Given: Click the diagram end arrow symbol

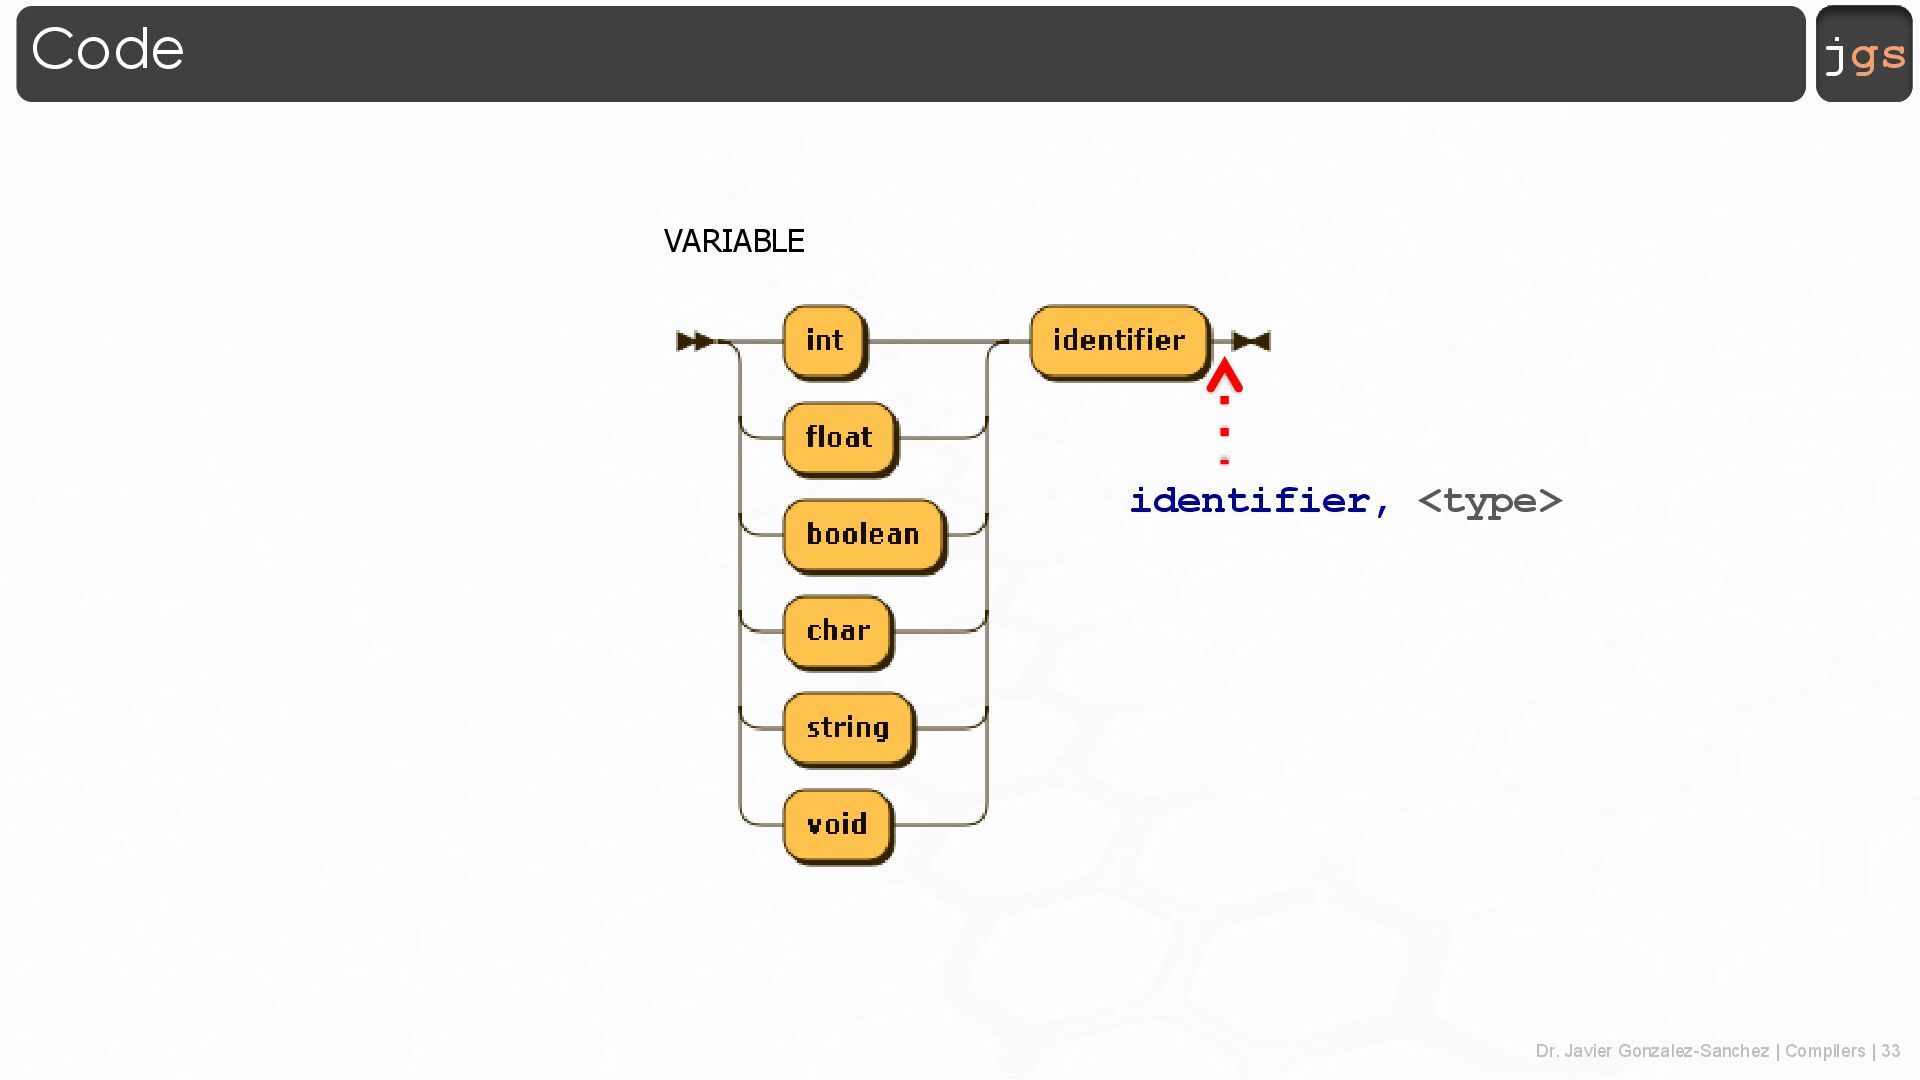Looking at the screenshot, I should tap(1251, 342).
